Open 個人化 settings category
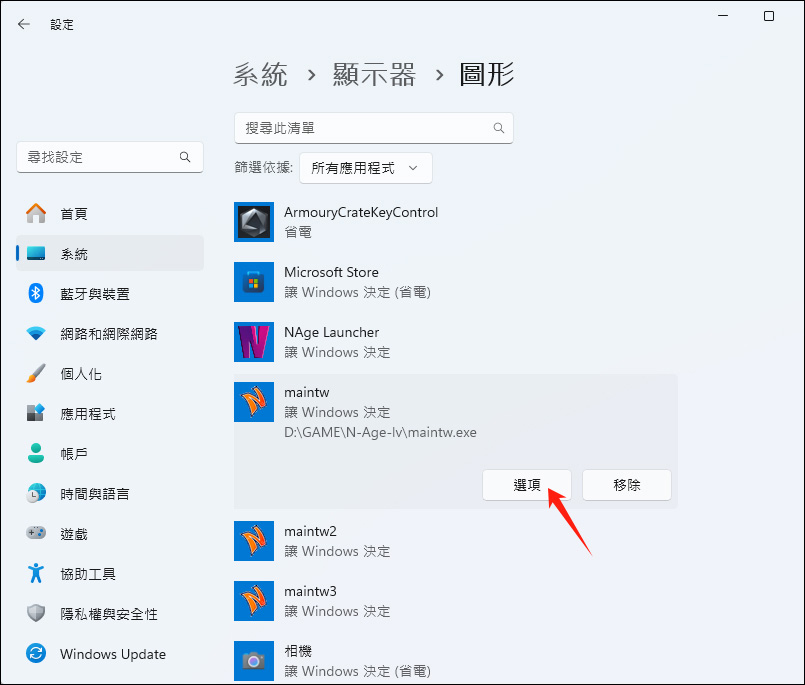Image resolution: width=805 pixels, height=685 pixels. tap(110, 374)
